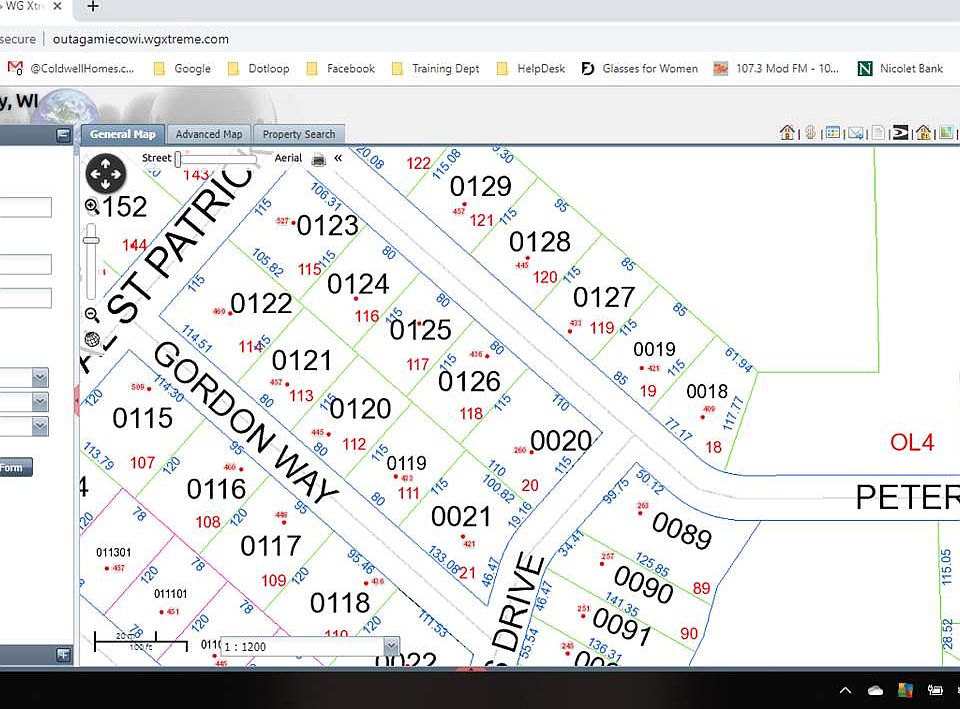Toggle the bottom left panel expand button
The image size is (960, 709).
coord(63,655)
